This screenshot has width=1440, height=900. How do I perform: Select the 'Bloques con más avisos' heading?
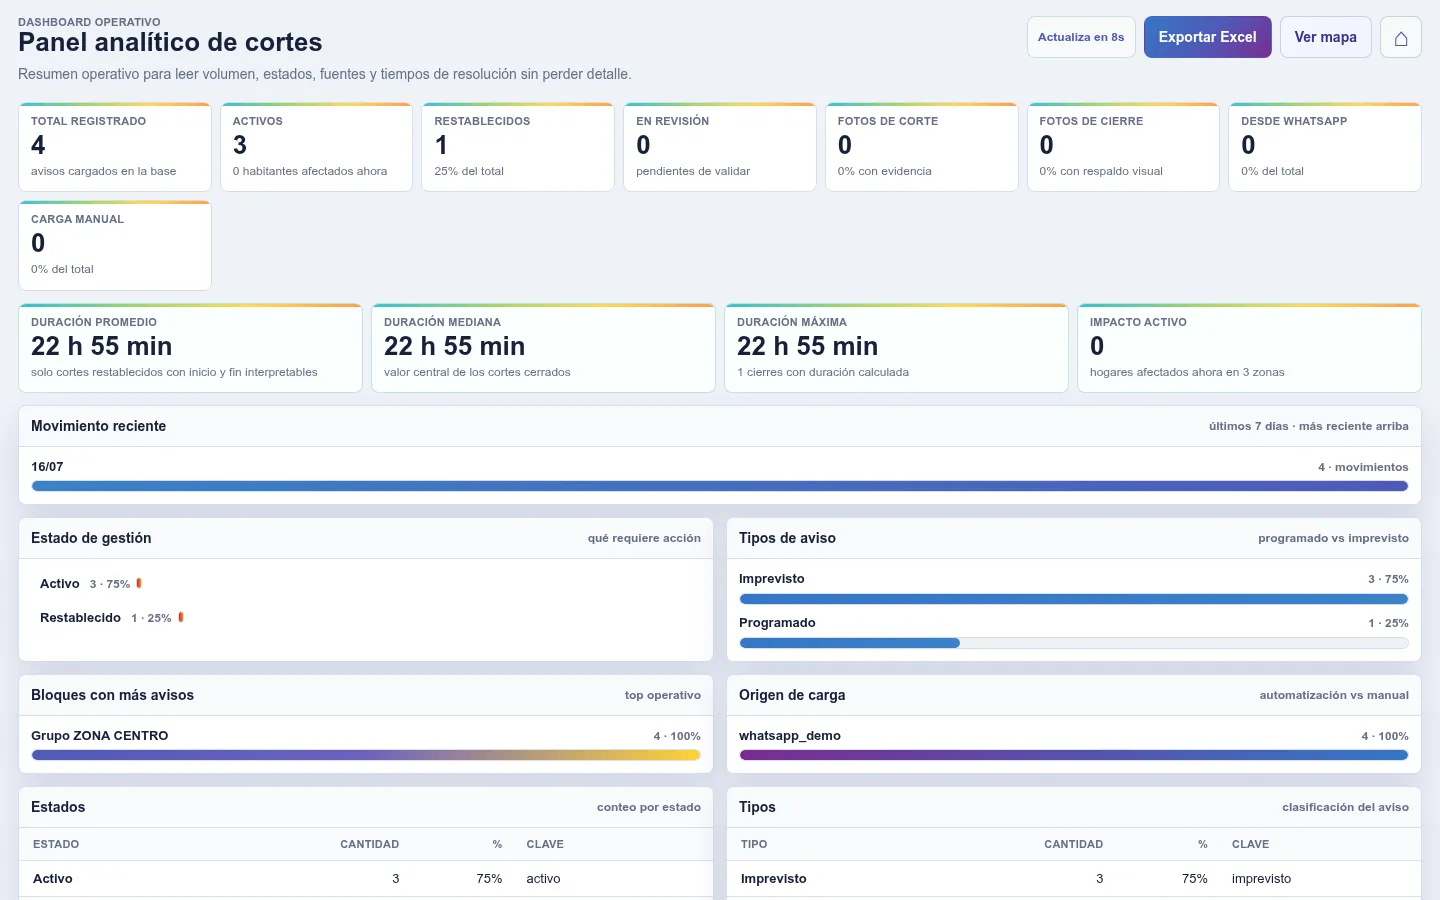tap(112, 695)
